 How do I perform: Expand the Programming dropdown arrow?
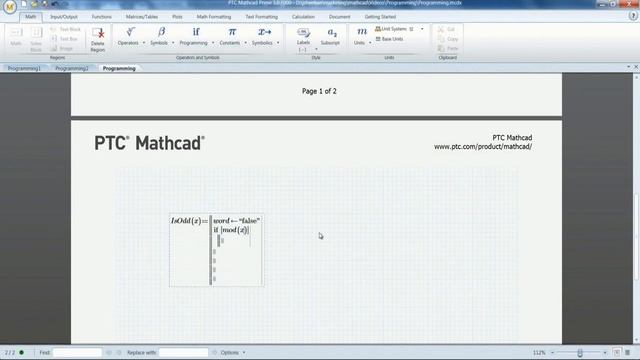[213, 43]
